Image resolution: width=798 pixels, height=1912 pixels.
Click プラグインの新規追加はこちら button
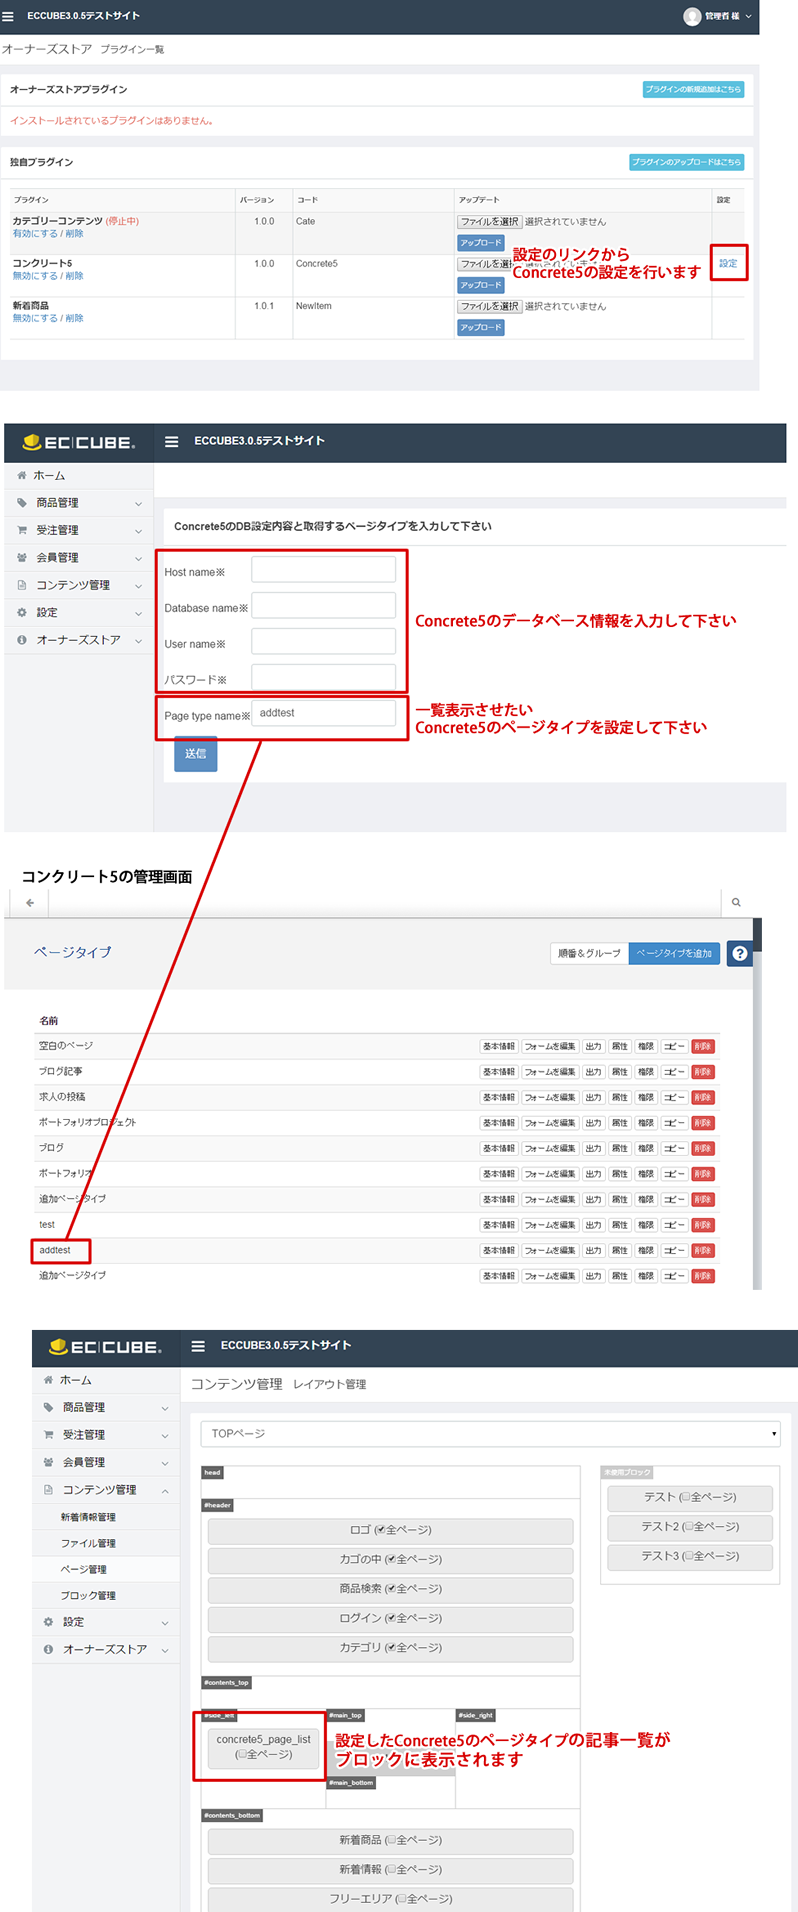[x=693, y=89]
